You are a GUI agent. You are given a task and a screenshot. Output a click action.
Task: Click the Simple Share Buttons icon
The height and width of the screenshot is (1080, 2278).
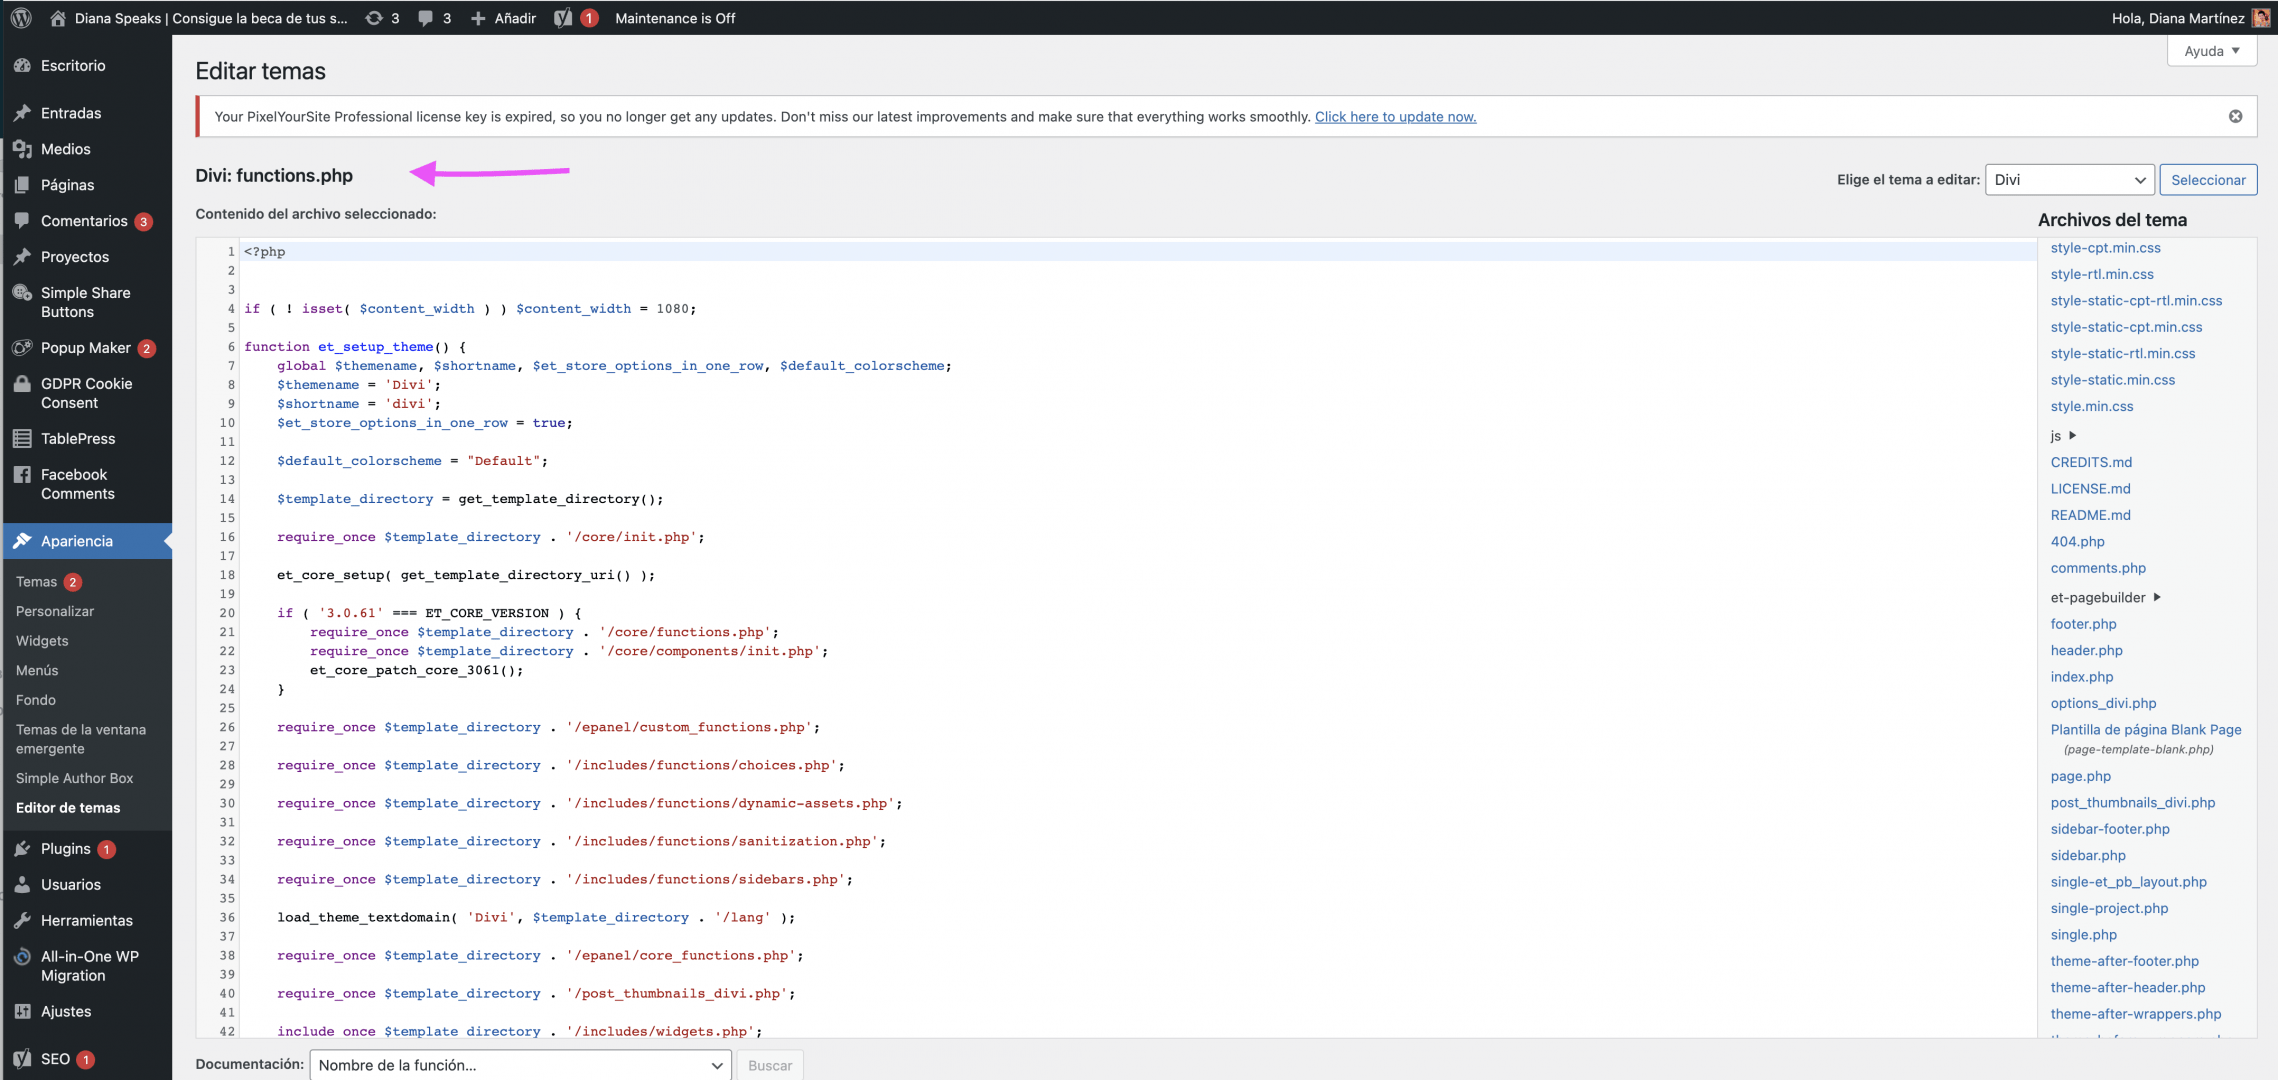(x=22, y=293)
